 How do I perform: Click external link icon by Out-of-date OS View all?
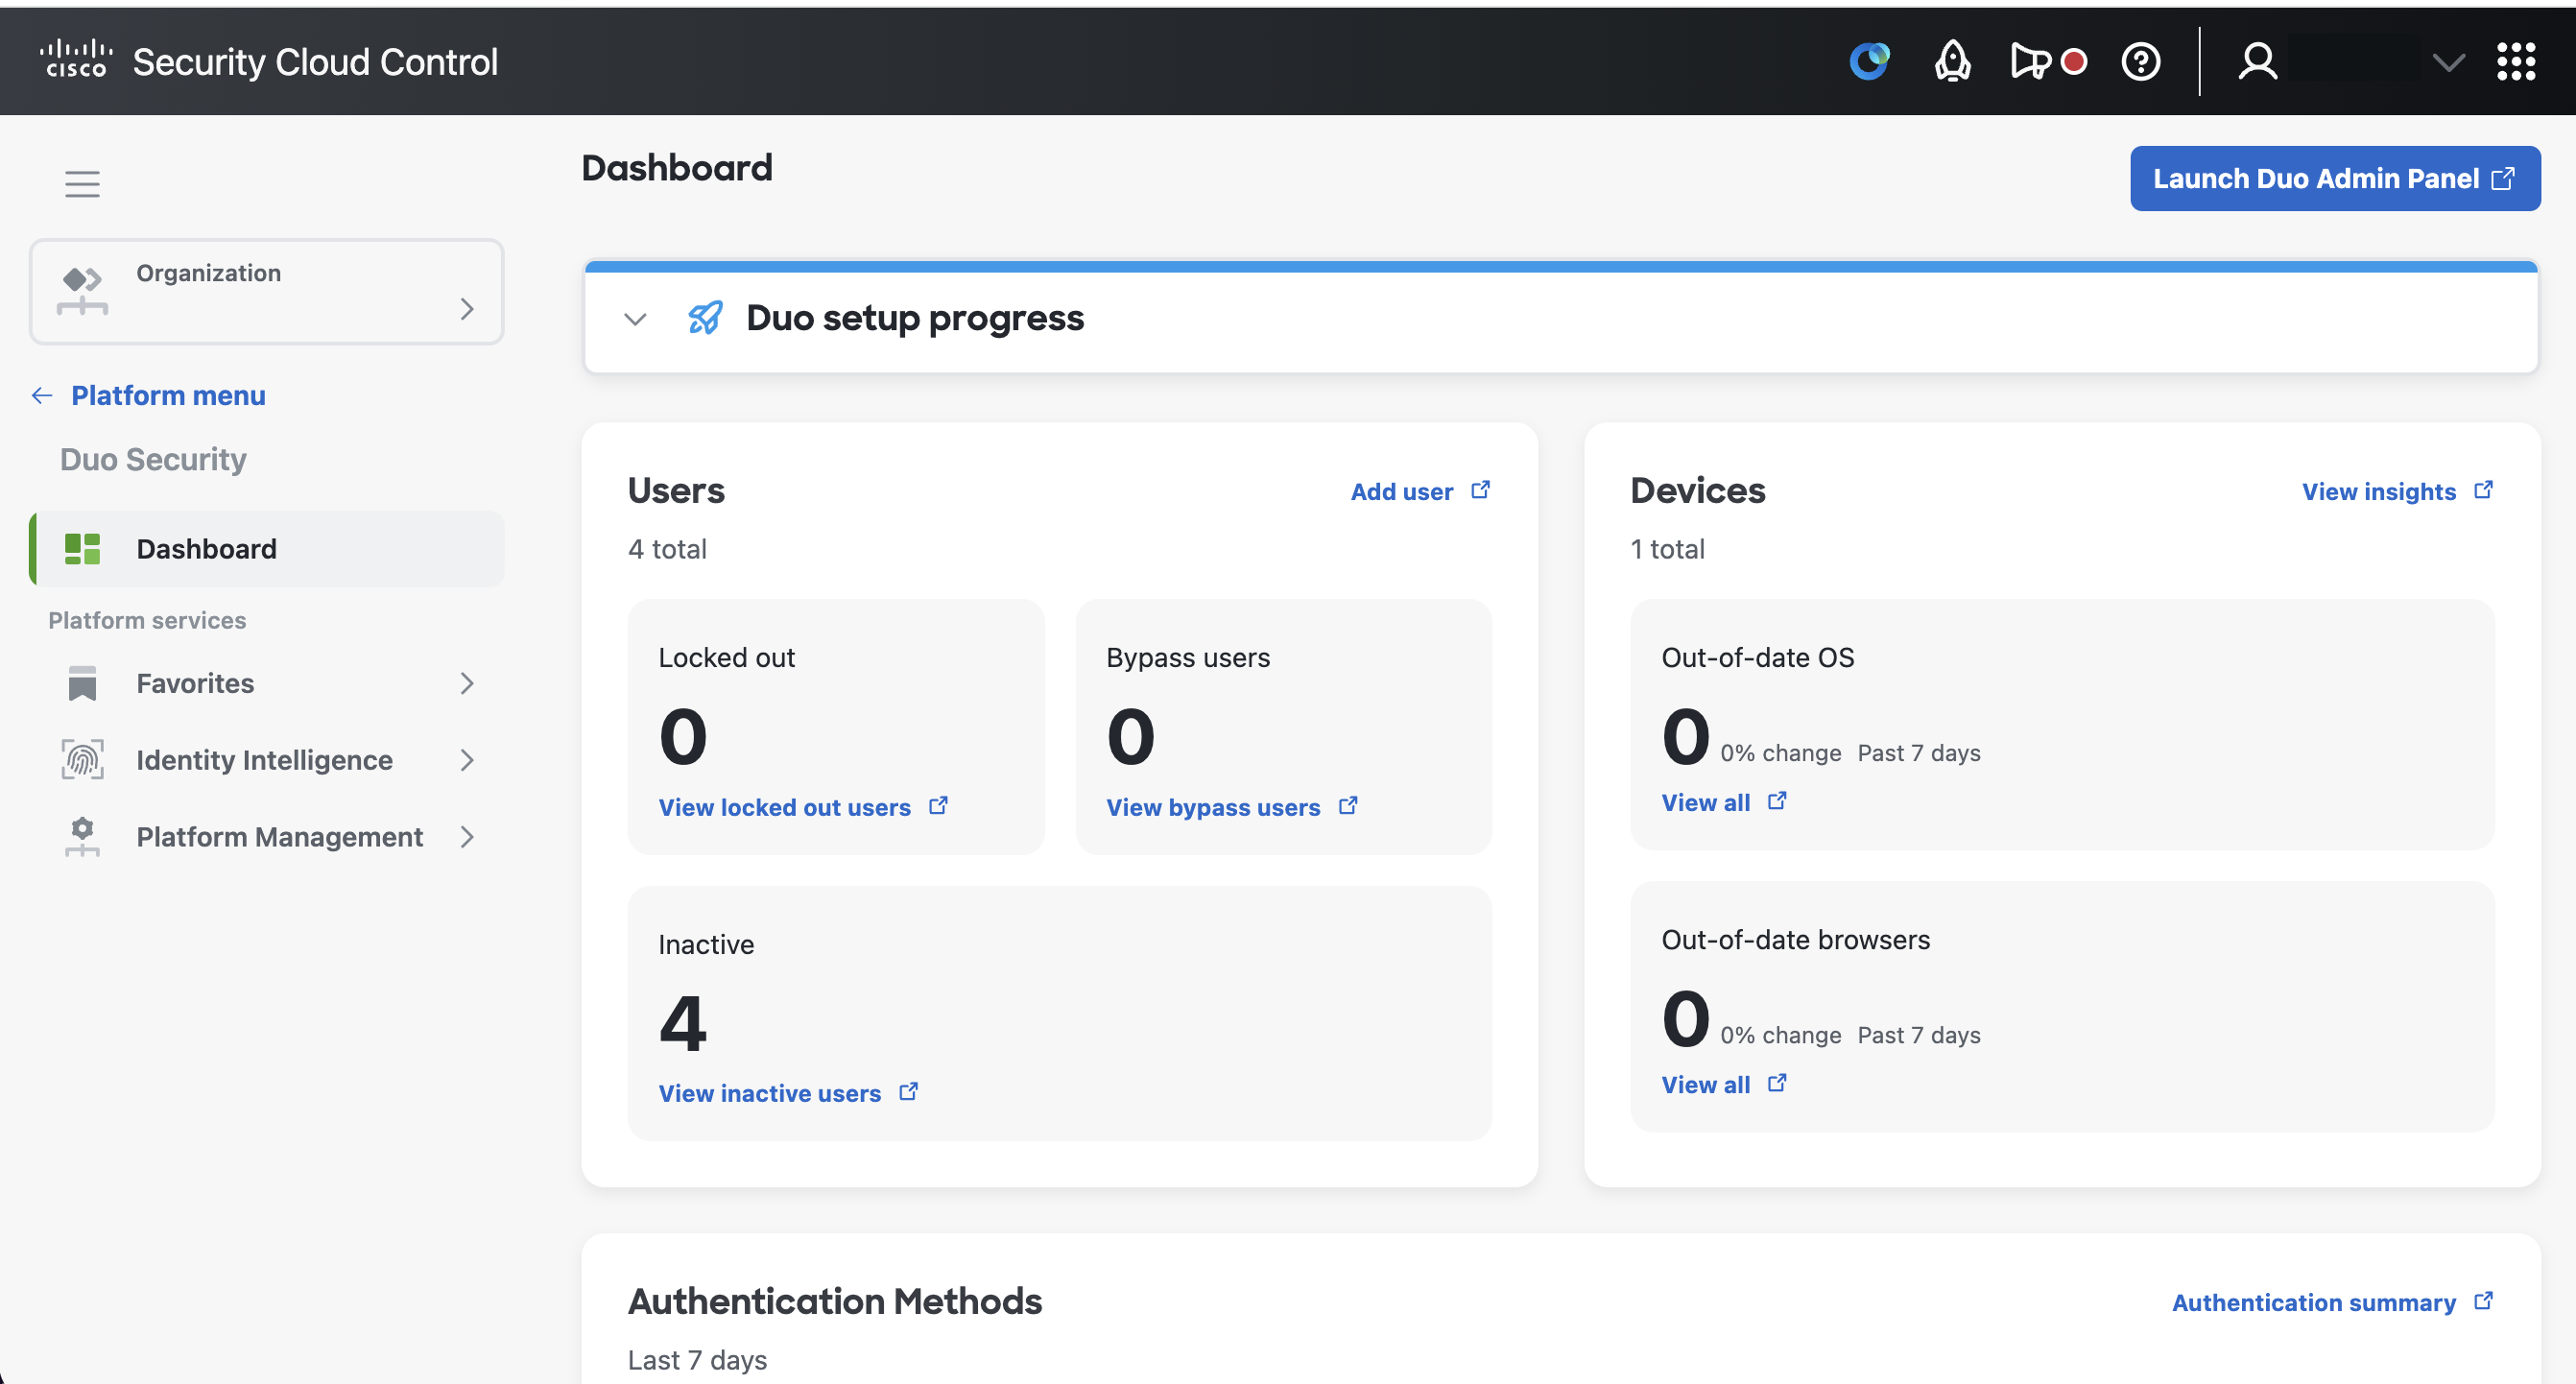1777,801
